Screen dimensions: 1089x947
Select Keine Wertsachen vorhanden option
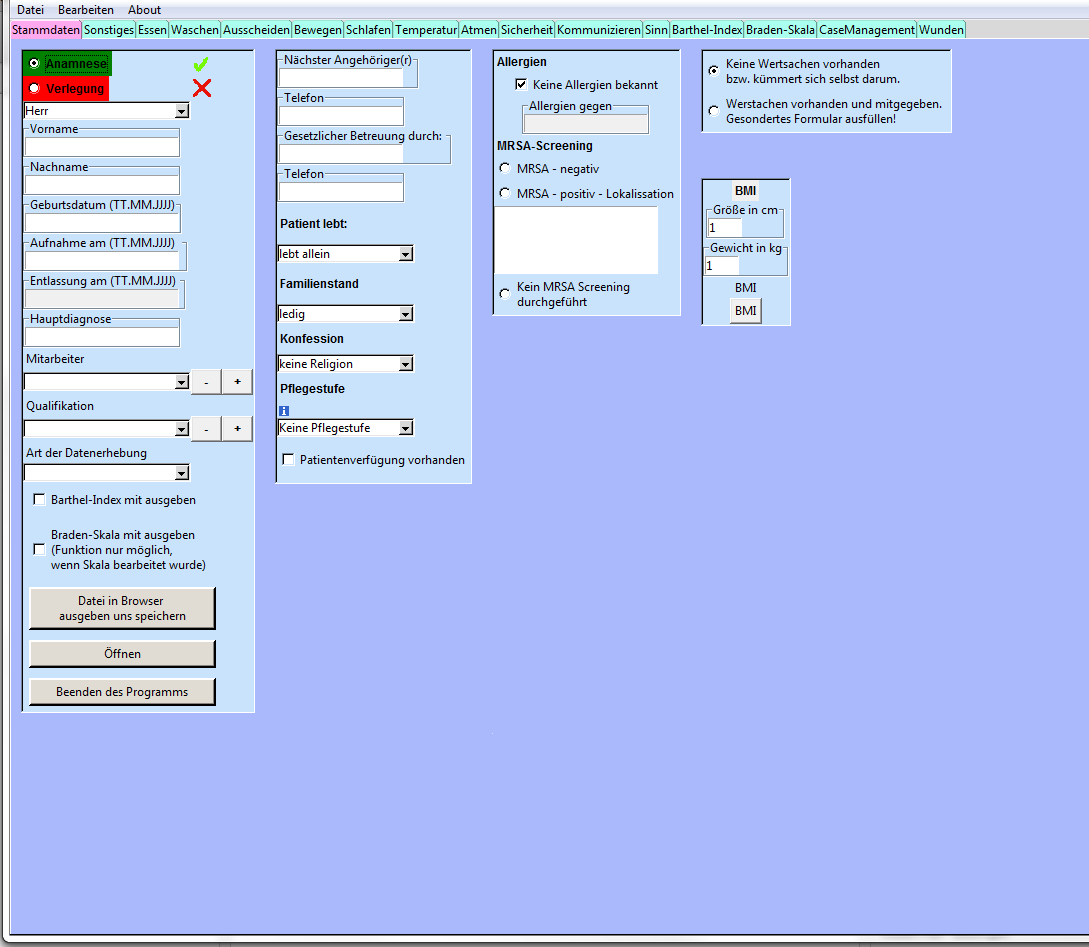click(713, 71)
